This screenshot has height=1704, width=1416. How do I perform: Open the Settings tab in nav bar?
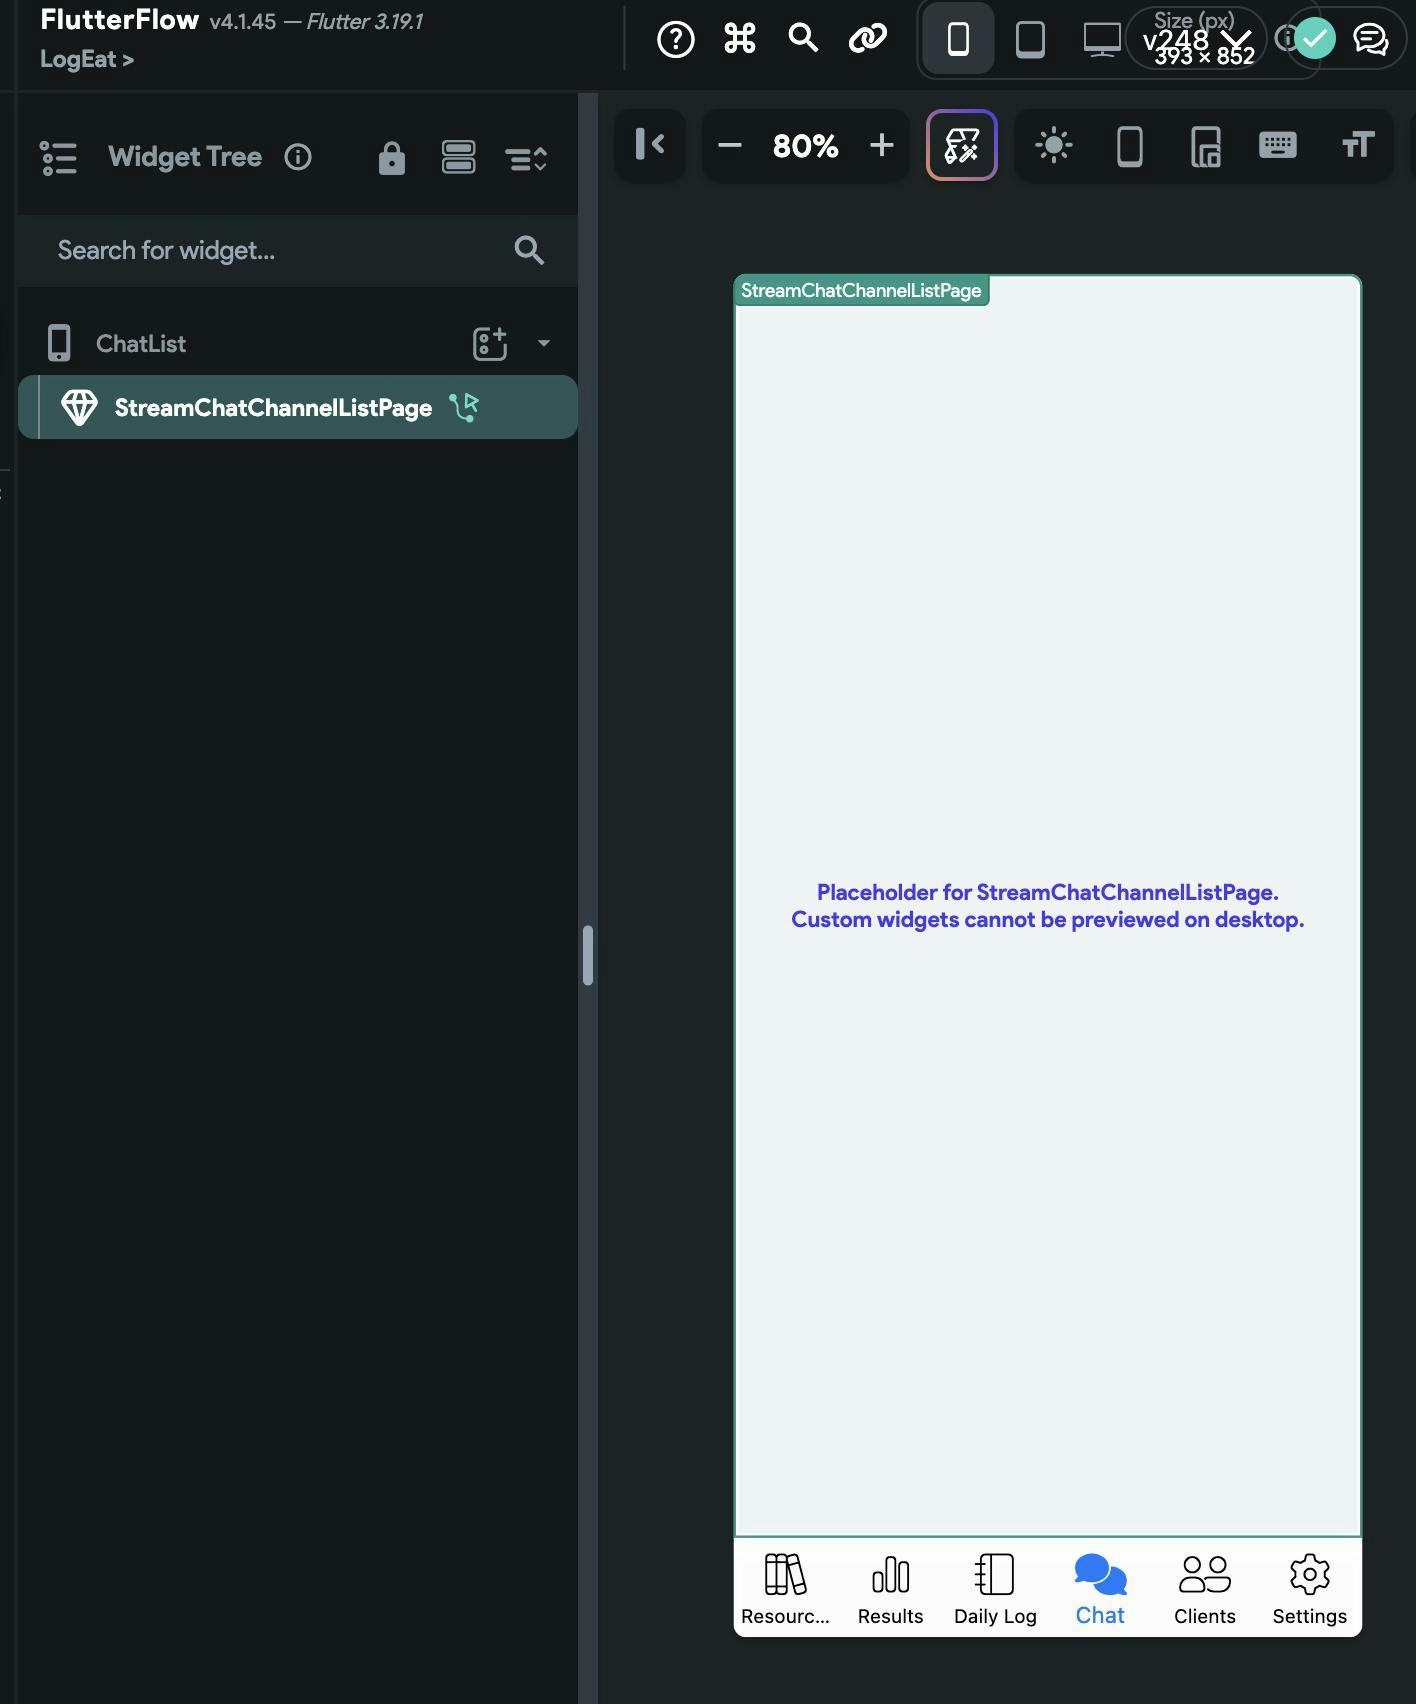click(x=1309, y=1589)
